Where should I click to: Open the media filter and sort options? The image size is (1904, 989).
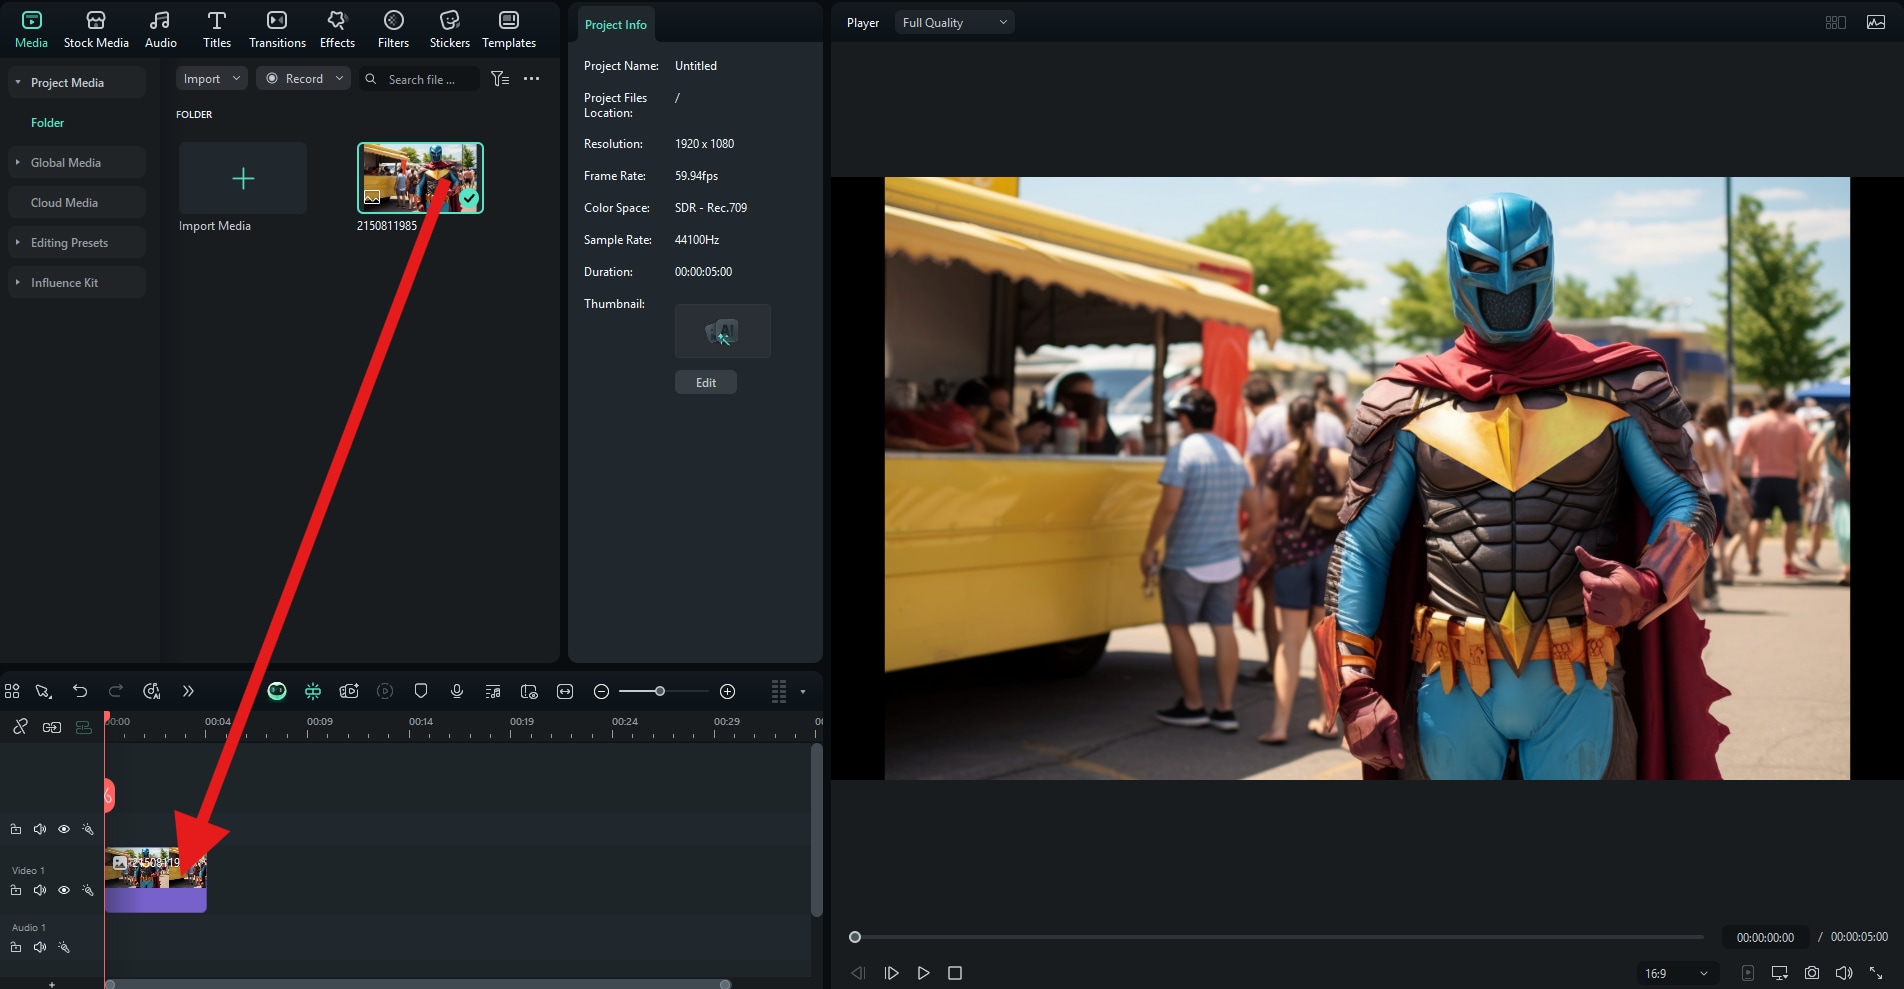[500, 78]
